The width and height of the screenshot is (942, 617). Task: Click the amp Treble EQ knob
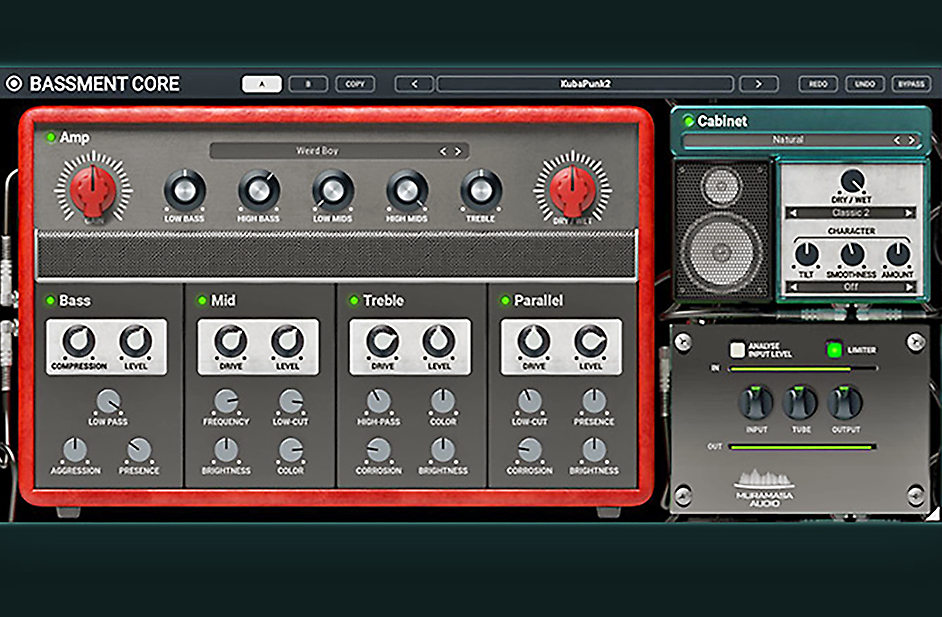481,190
